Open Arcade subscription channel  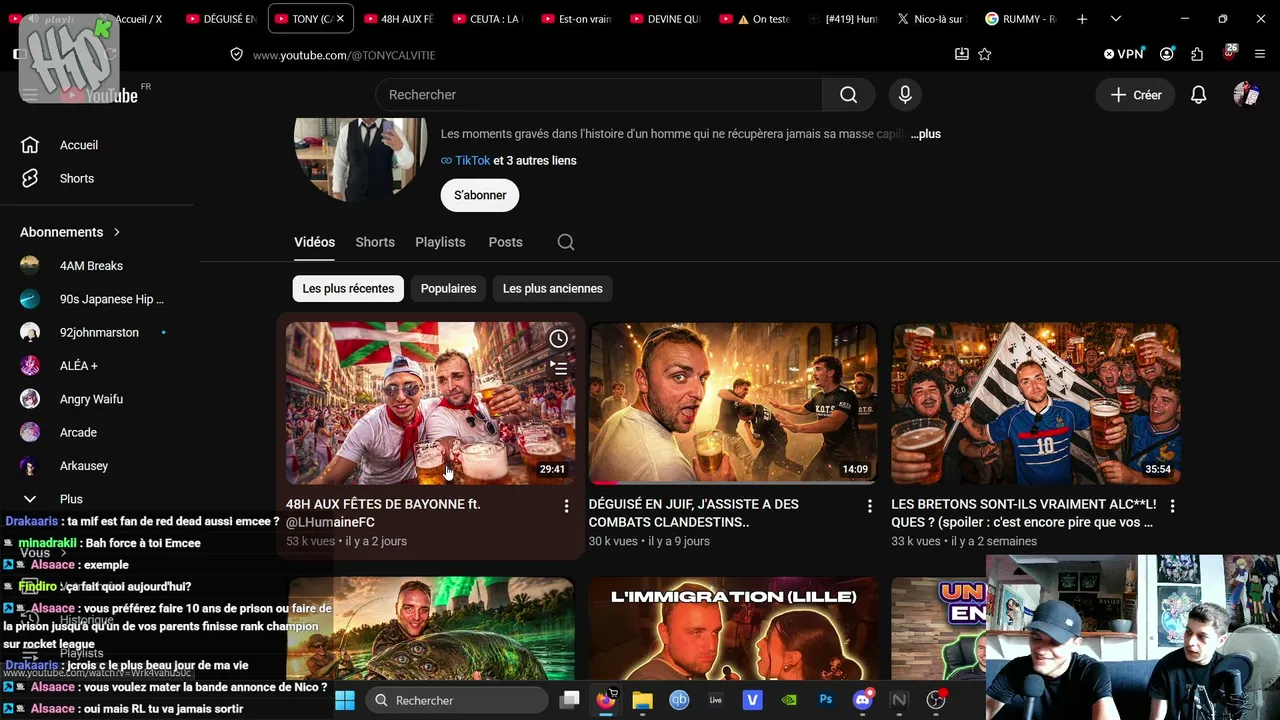point(78,433)
